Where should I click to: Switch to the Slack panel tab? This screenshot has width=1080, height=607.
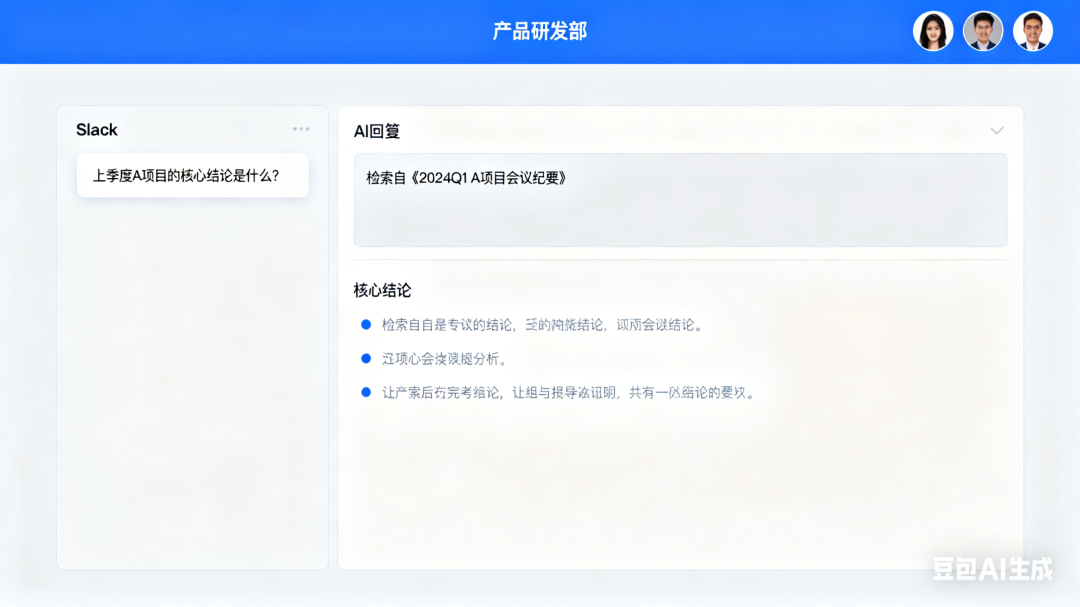(97, 129)
